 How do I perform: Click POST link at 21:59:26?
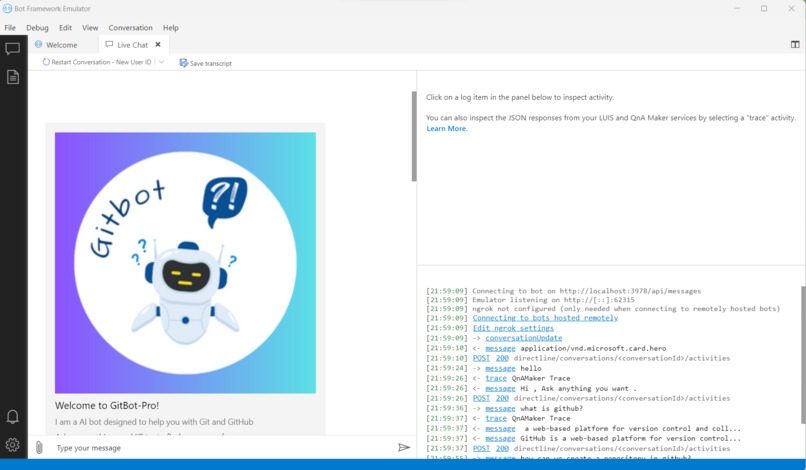click(481, 398)
